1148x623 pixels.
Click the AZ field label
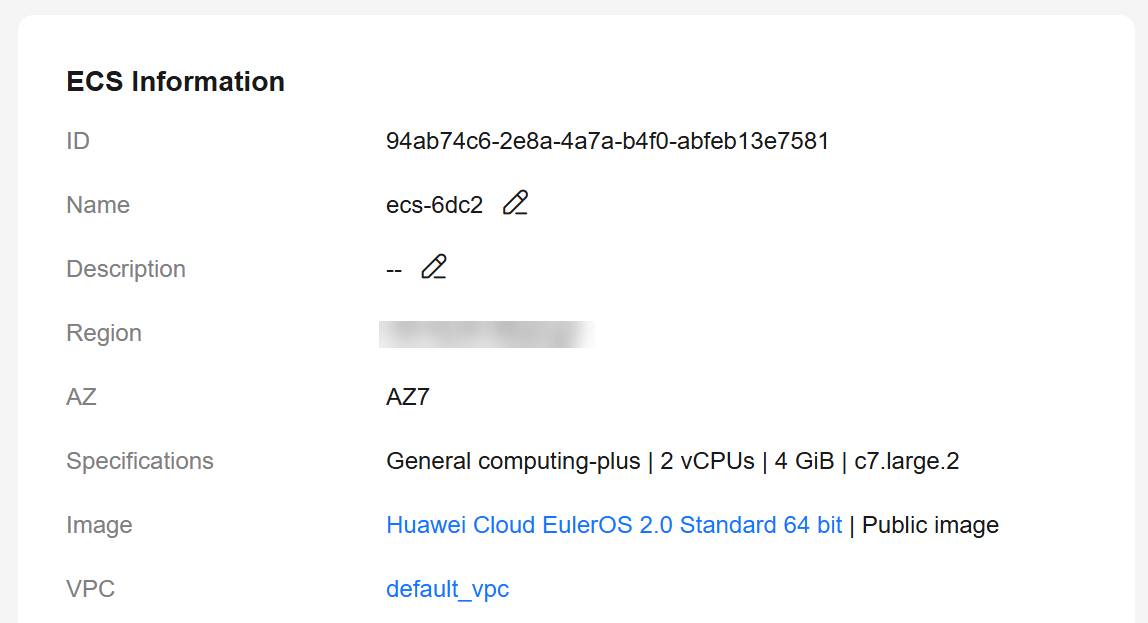[81, 397]
